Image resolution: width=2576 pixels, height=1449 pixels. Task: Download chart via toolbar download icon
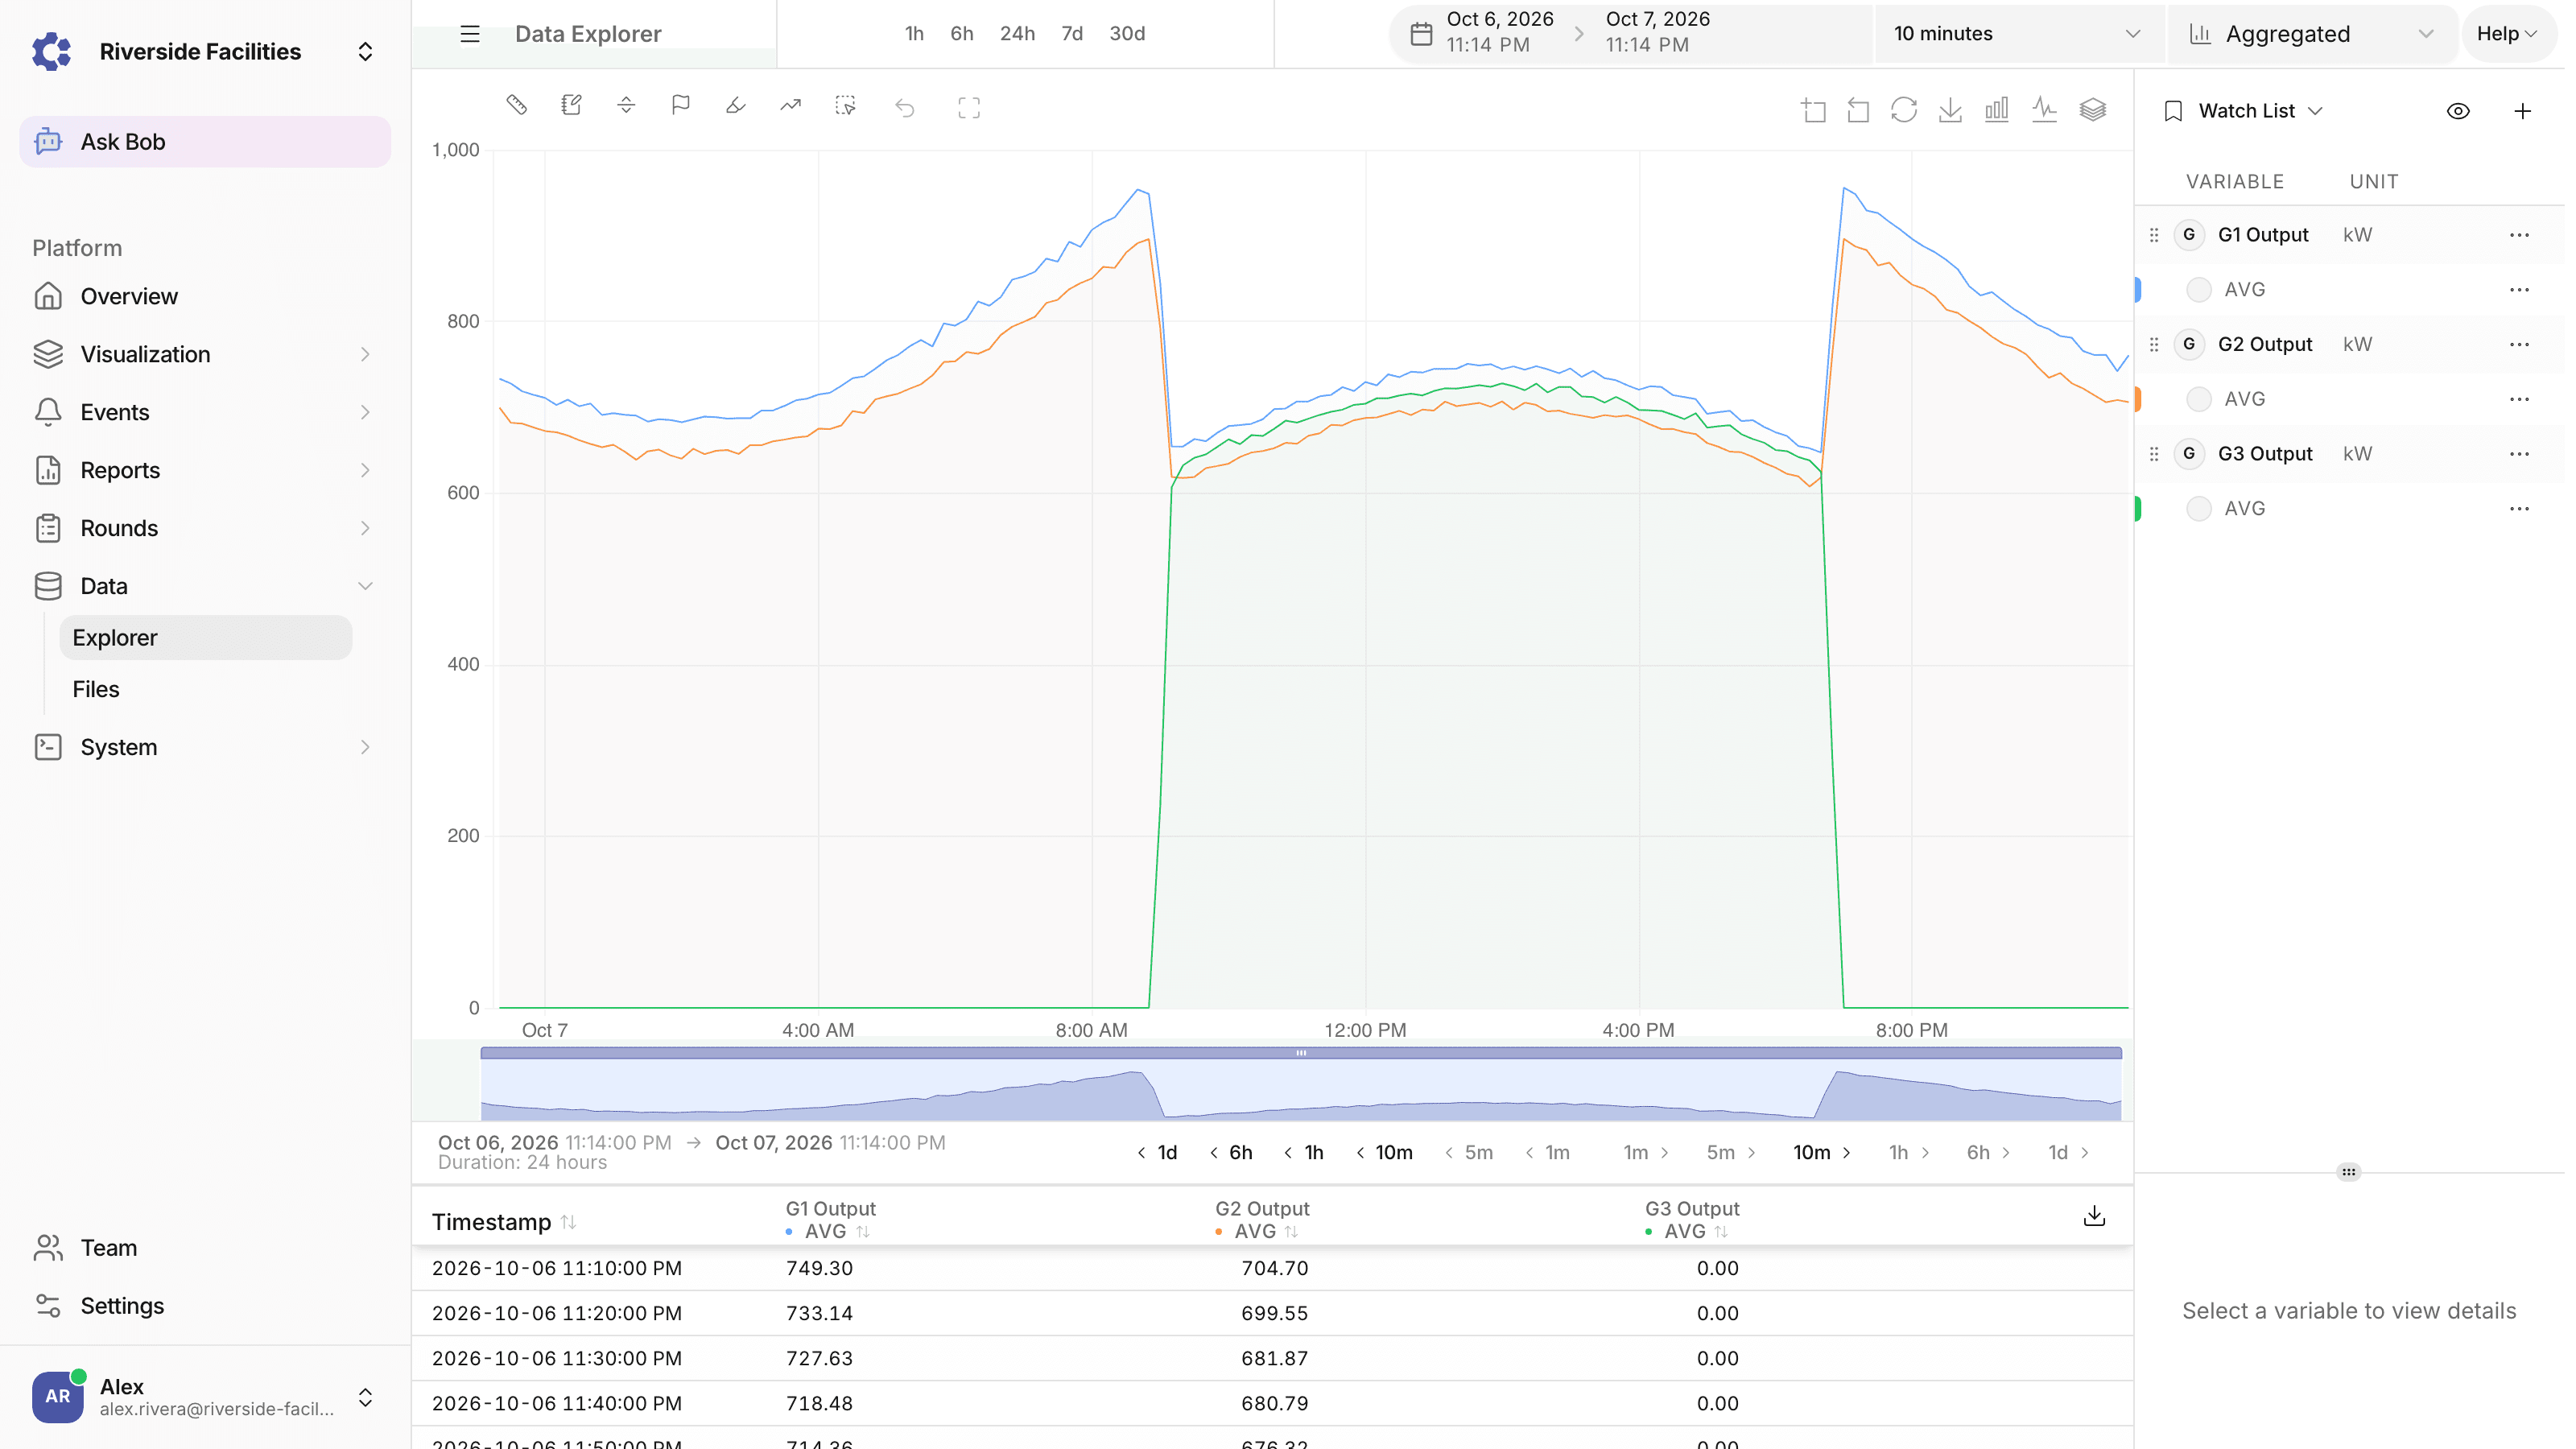pos(1950,110)
